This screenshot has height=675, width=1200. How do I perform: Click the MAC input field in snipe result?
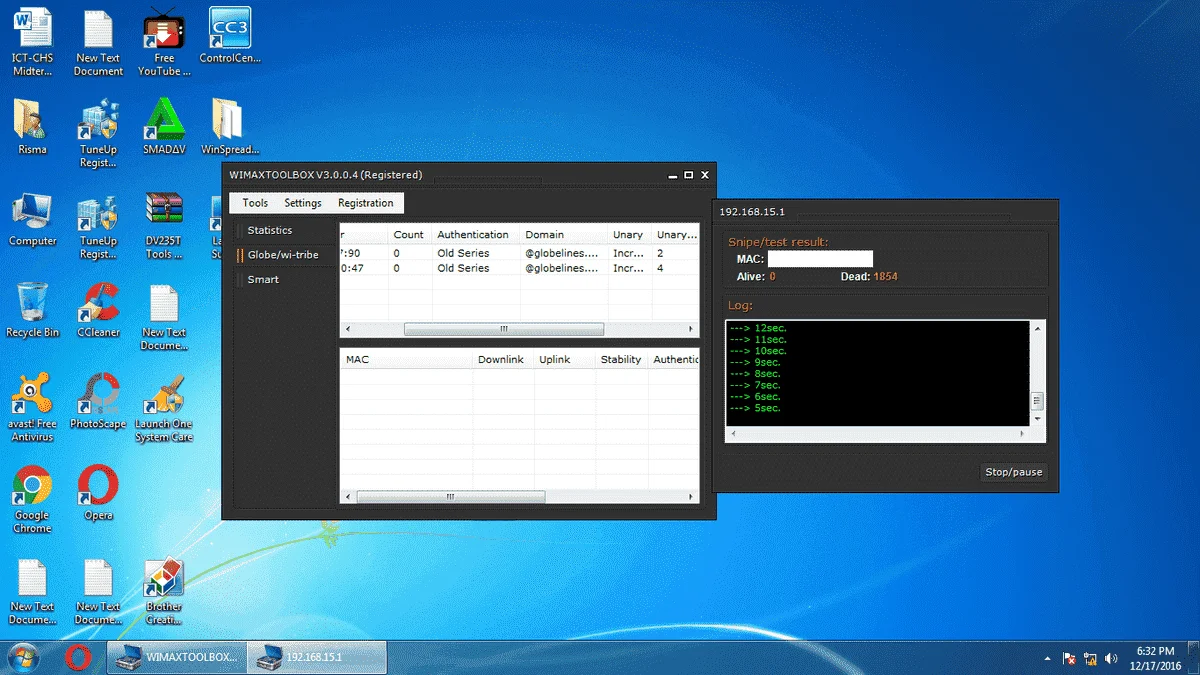(x=820, y=259)
